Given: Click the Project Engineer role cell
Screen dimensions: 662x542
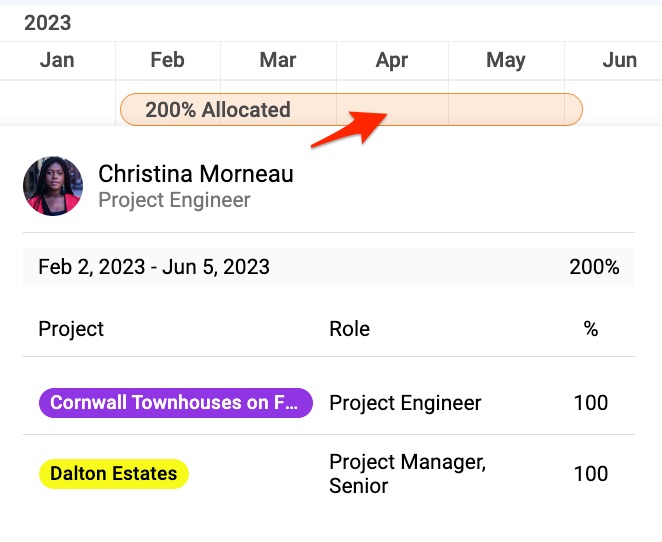Looking at the screenshot, I should click(405, 403).
